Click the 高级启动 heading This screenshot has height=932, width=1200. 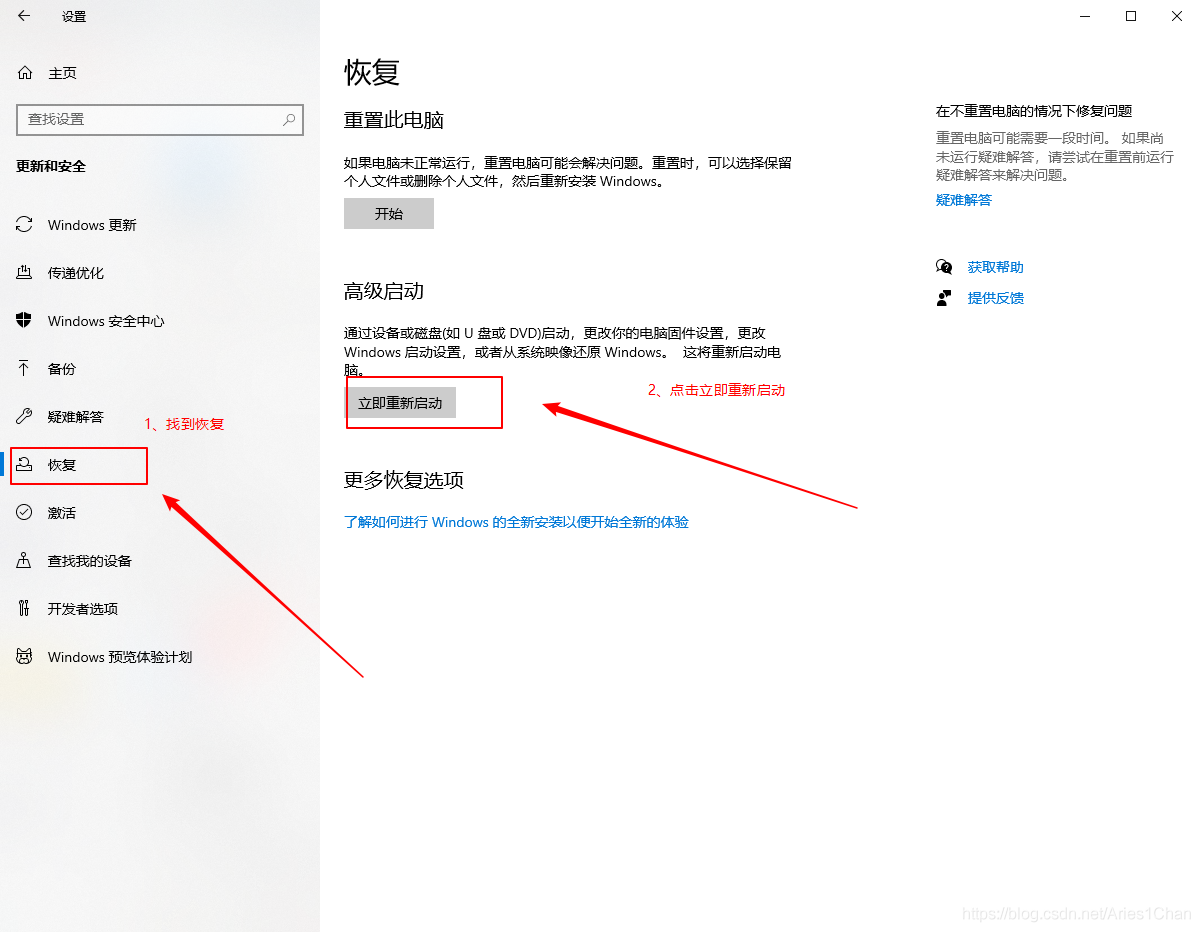click(384, 291)
